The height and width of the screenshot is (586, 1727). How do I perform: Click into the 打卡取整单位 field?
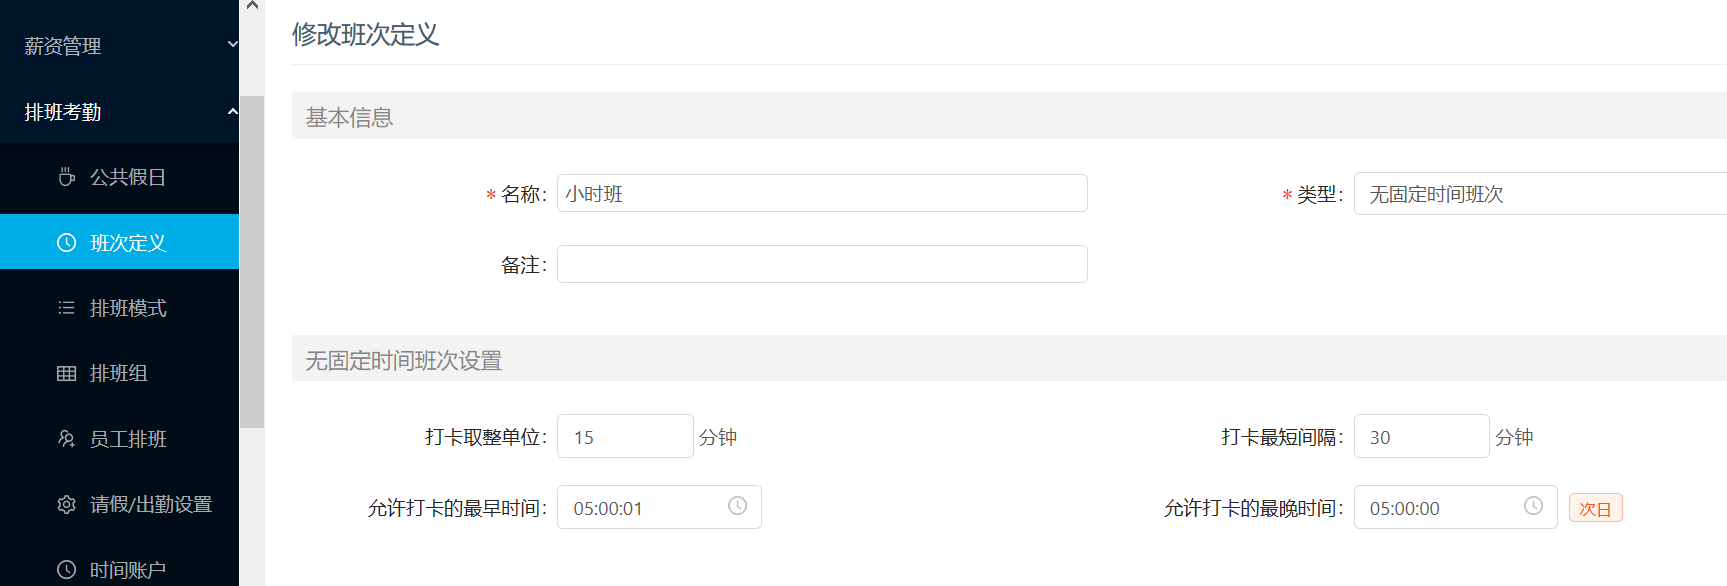625,436
